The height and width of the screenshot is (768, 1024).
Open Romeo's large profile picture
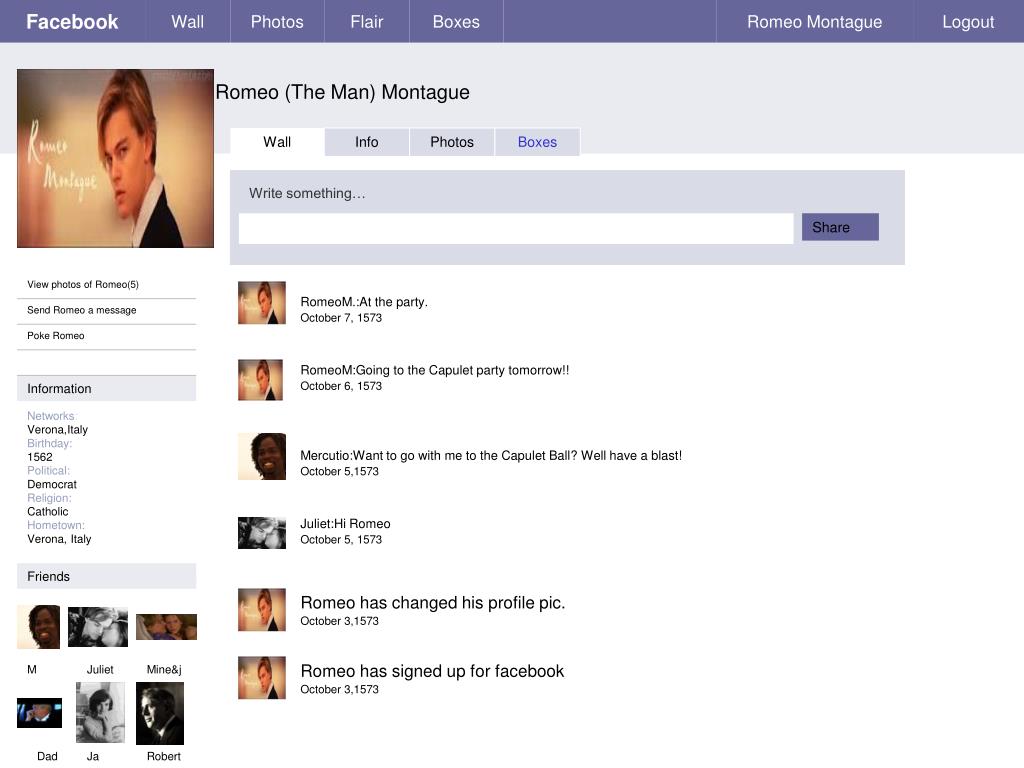coord(116,158)
